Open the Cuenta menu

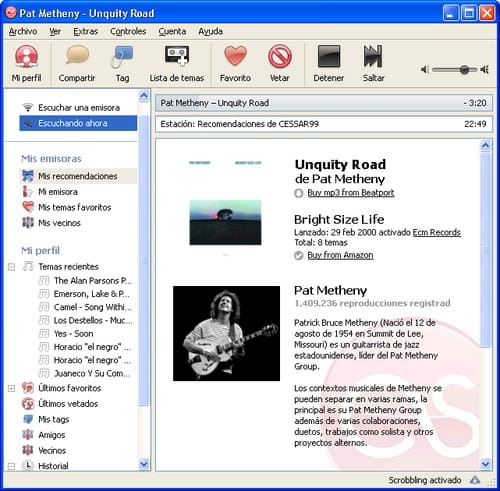tap(172, 31)
